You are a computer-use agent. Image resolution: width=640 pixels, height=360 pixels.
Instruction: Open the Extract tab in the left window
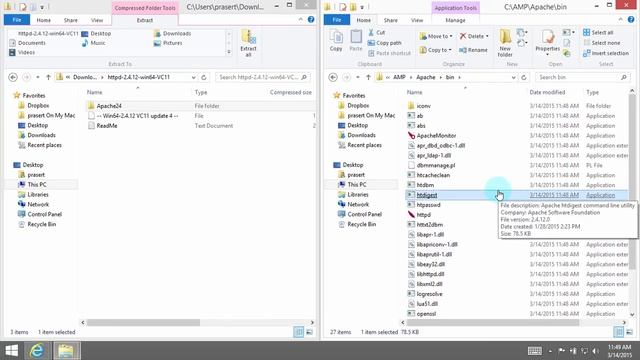[x=144, y=20]
